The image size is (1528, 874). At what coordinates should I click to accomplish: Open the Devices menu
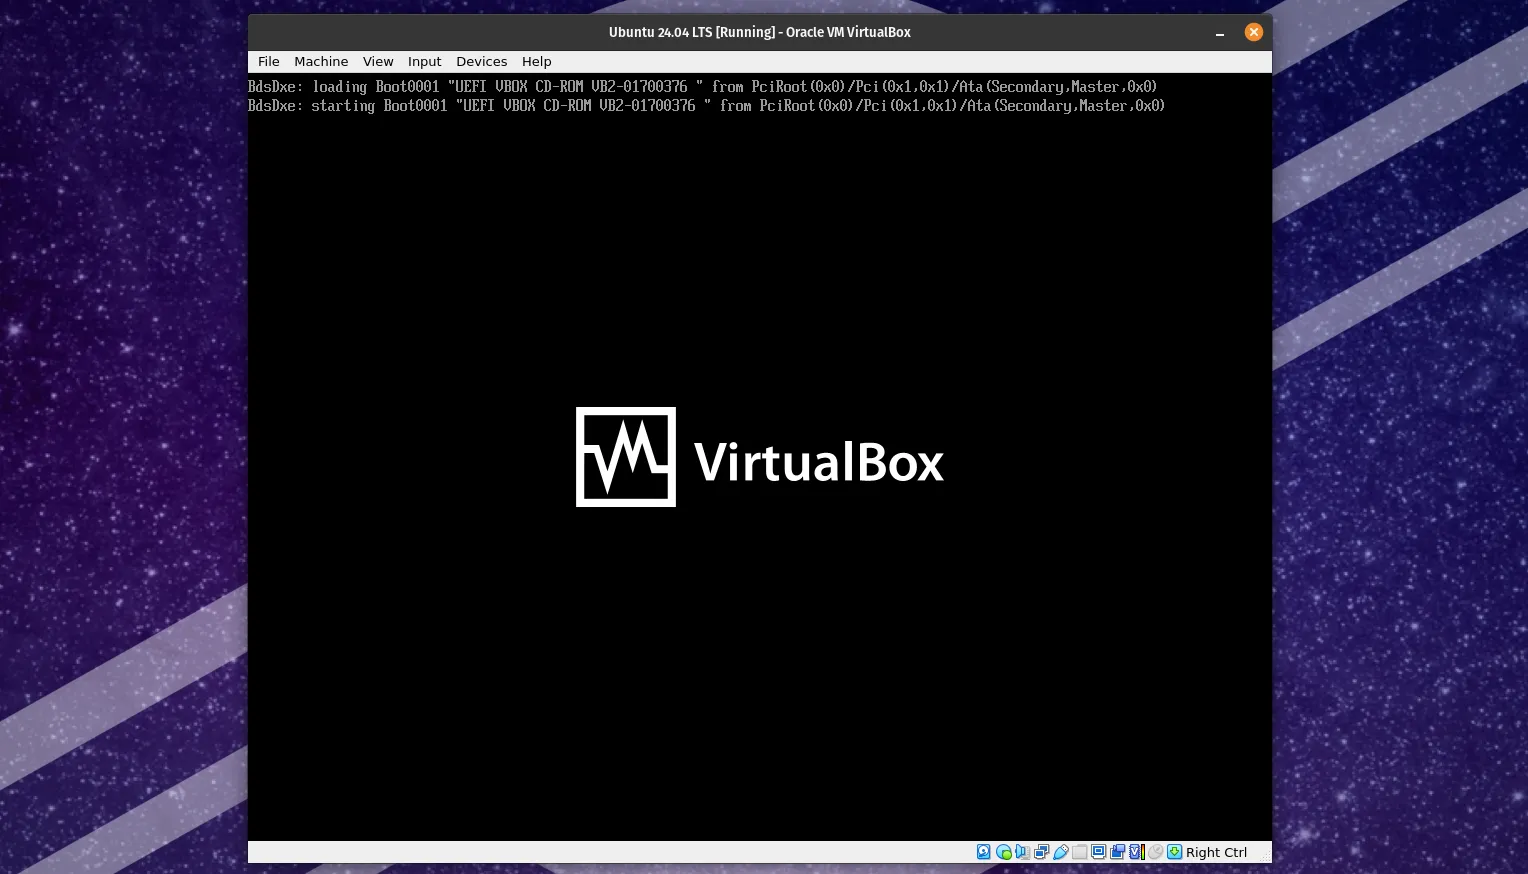point(481,61)
